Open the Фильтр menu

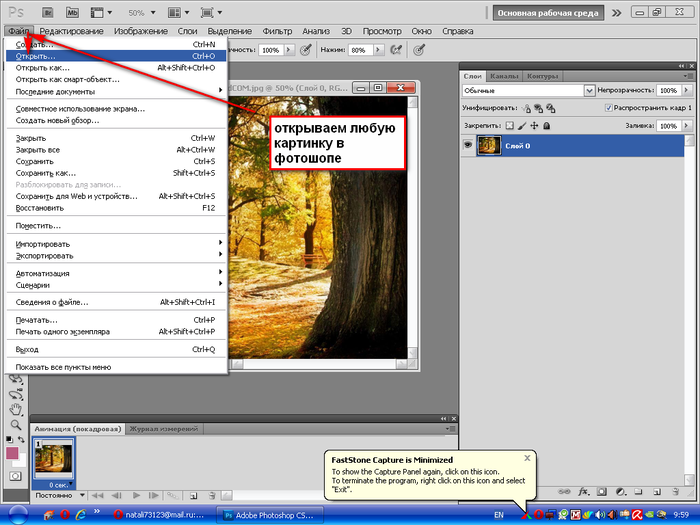(x=277, y=31)
